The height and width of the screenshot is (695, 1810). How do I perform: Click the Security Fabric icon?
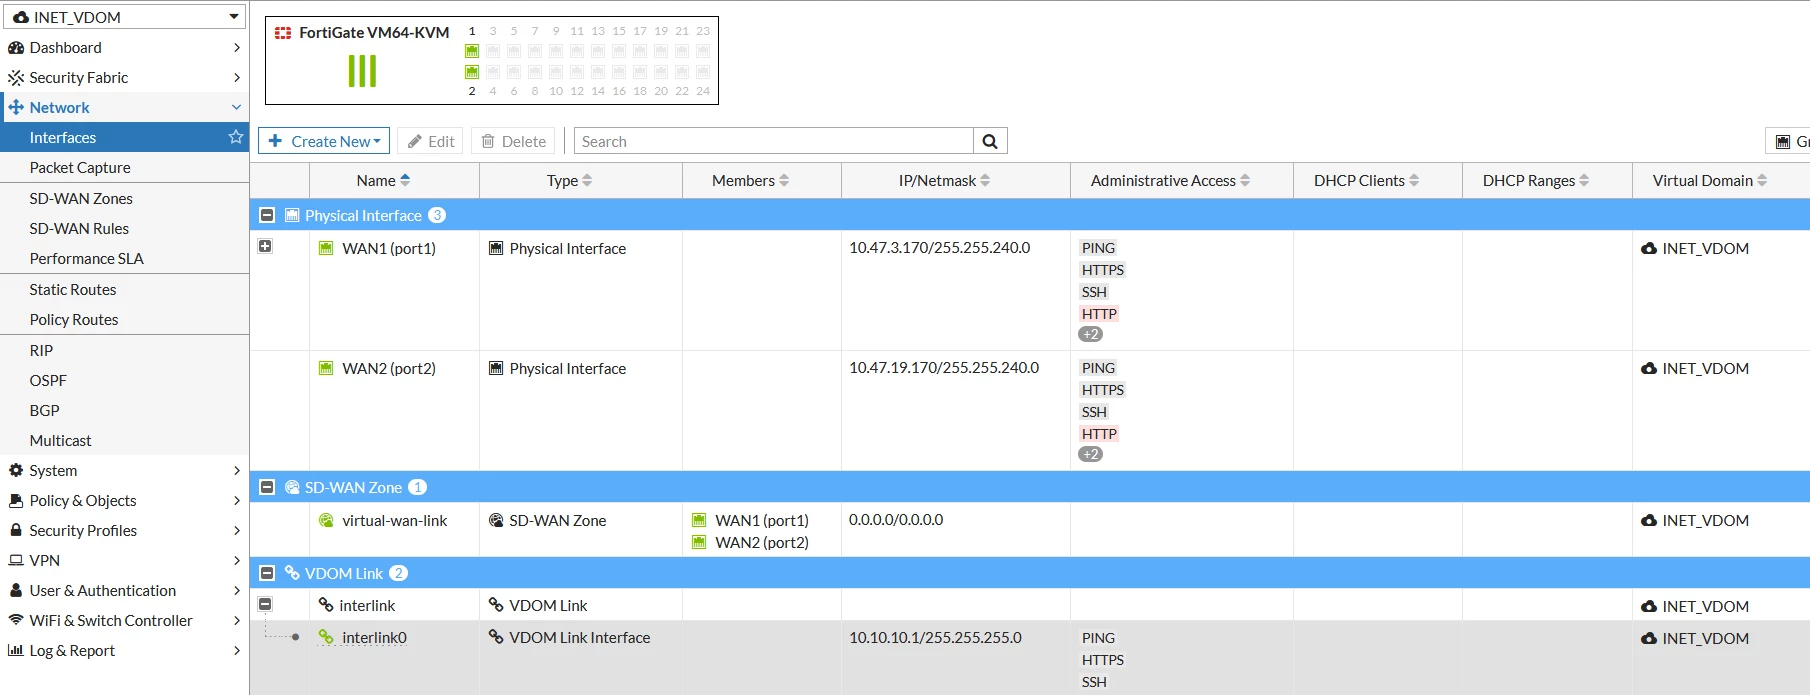click(16, 77)
